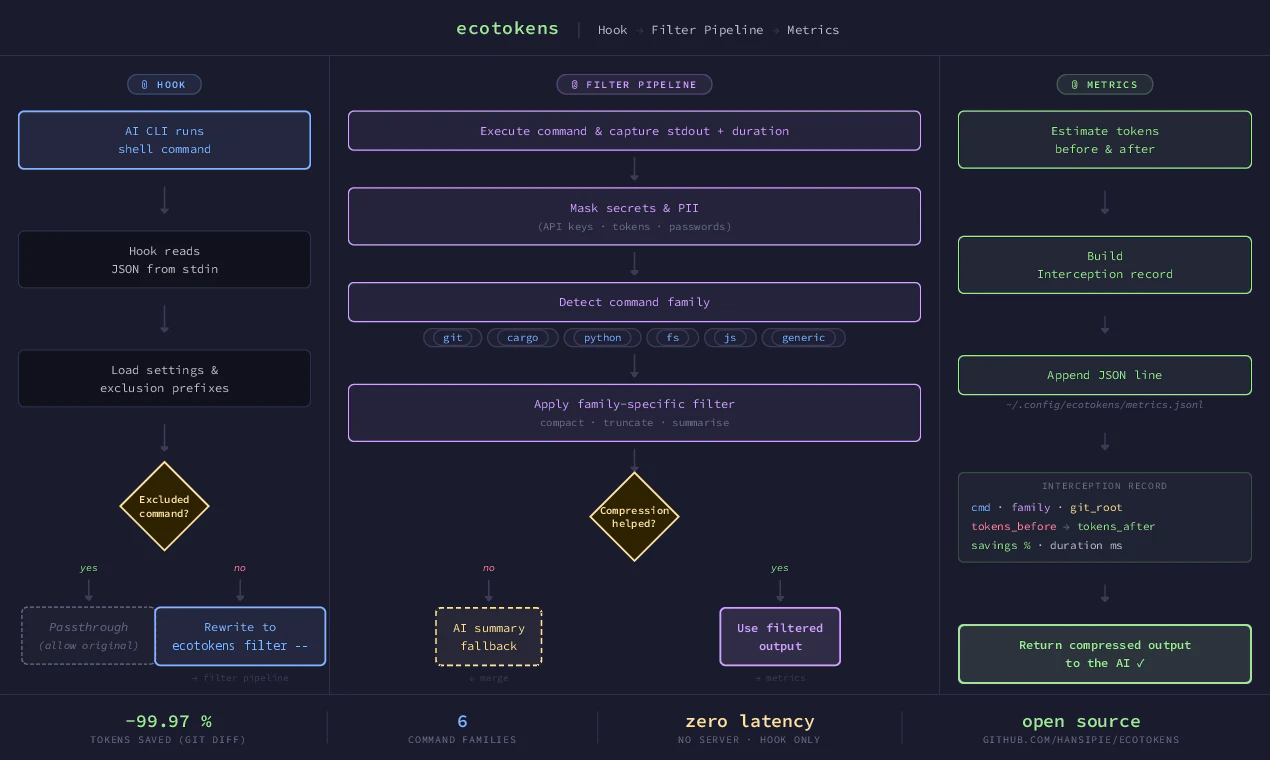
Task: Click the INTERCEPTION RECORD heading
Action: point(1105,486)
